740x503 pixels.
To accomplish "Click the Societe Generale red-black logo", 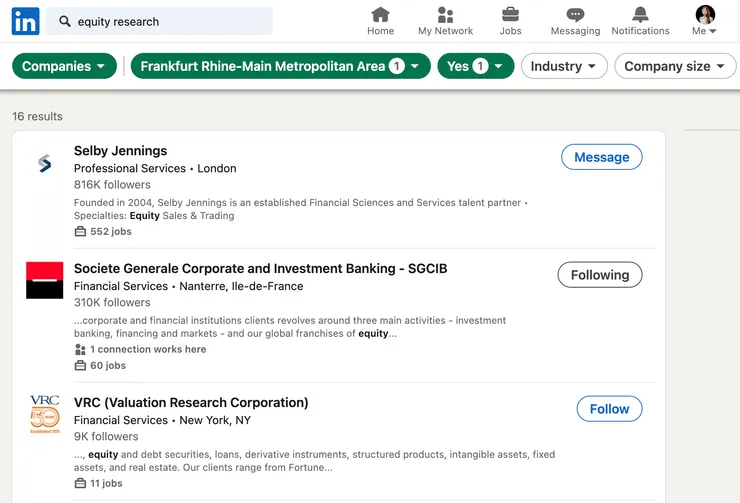I will (44, 280).
